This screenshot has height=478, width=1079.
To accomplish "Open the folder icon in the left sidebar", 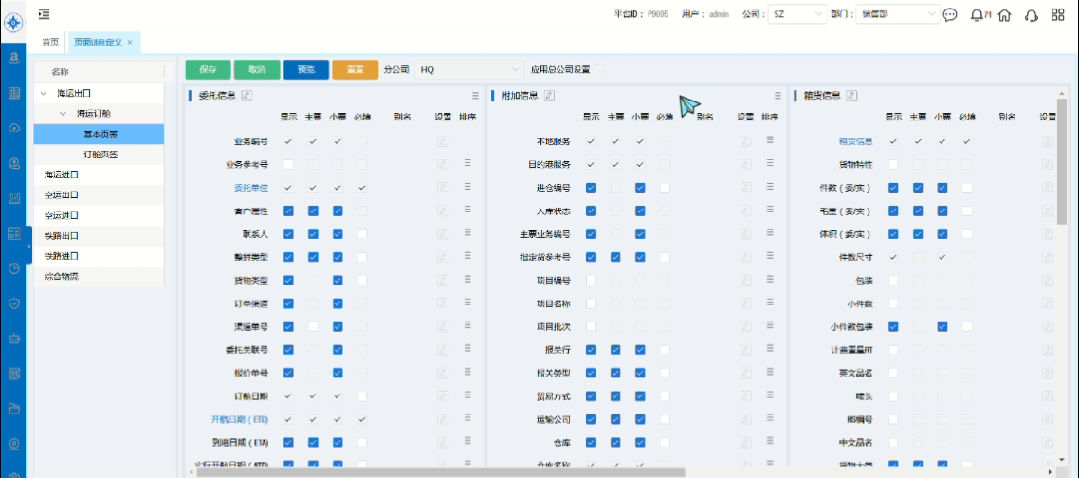I will click(13, 408).
